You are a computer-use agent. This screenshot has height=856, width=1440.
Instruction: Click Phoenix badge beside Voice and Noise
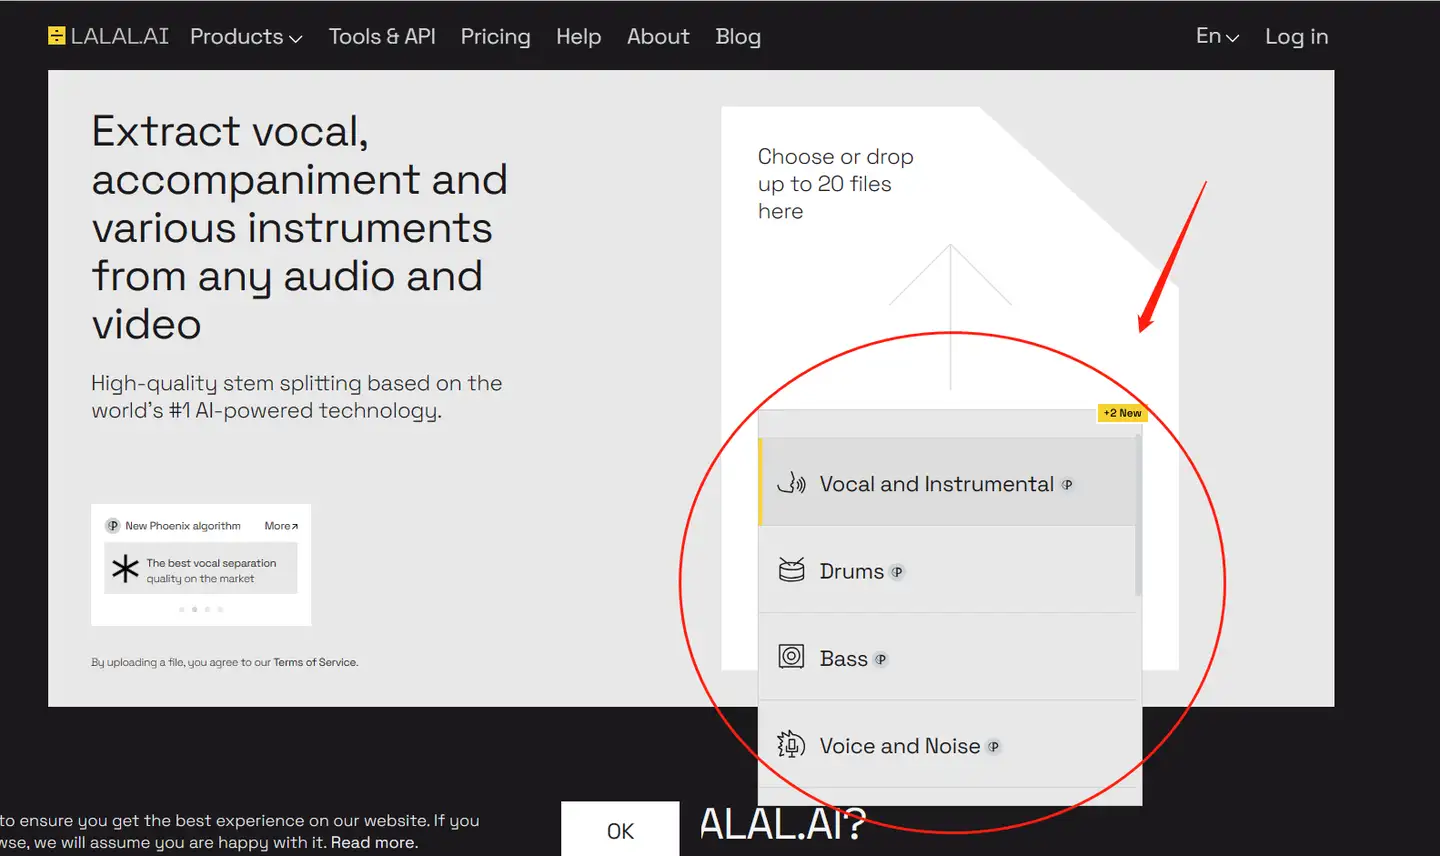tap(993, 746)
